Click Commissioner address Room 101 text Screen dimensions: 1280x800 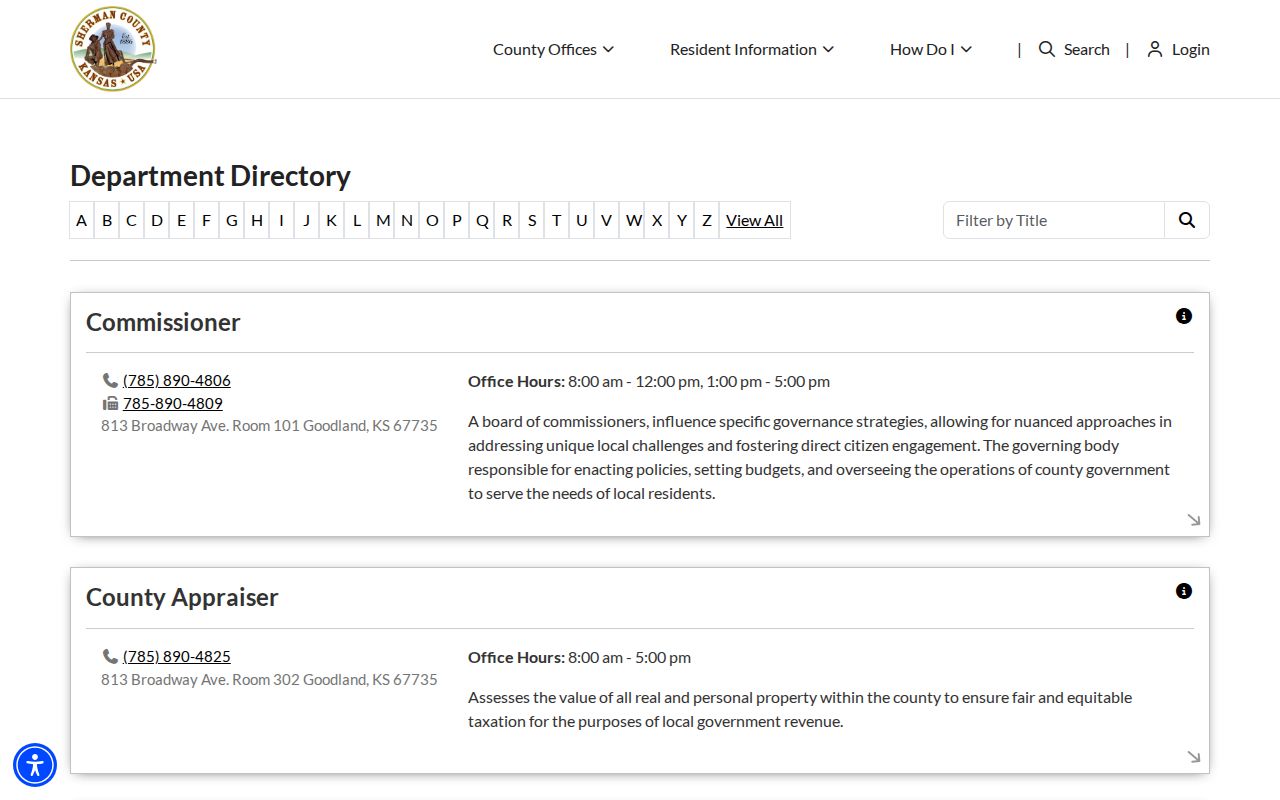point(269,426)
